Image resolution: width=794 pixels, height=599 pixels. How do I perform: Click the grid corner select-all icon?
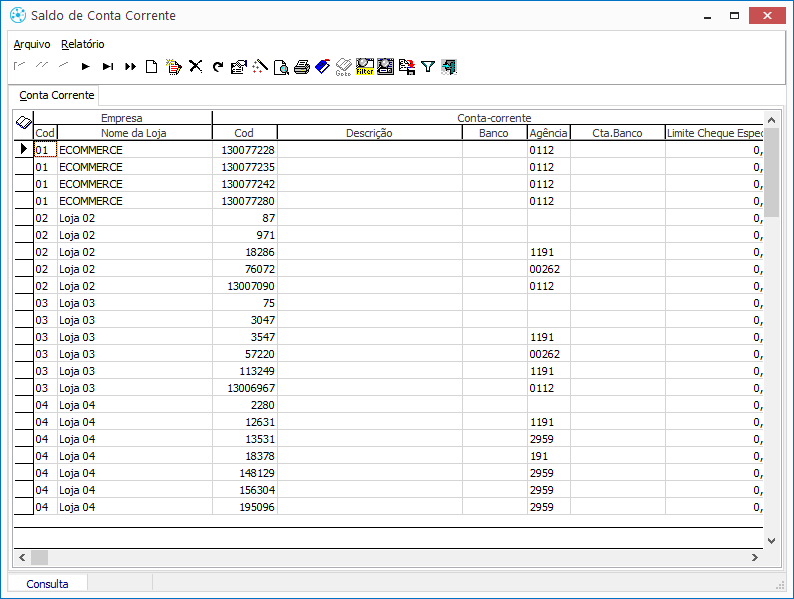click(23, 123)
